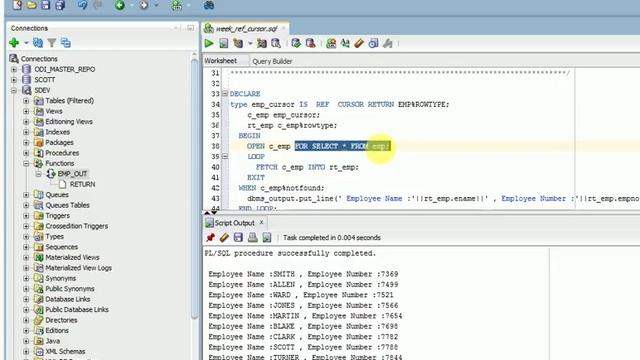This screenshot has height=360, width=640.
Task: Expand the Views node
Action: point(26,111)
